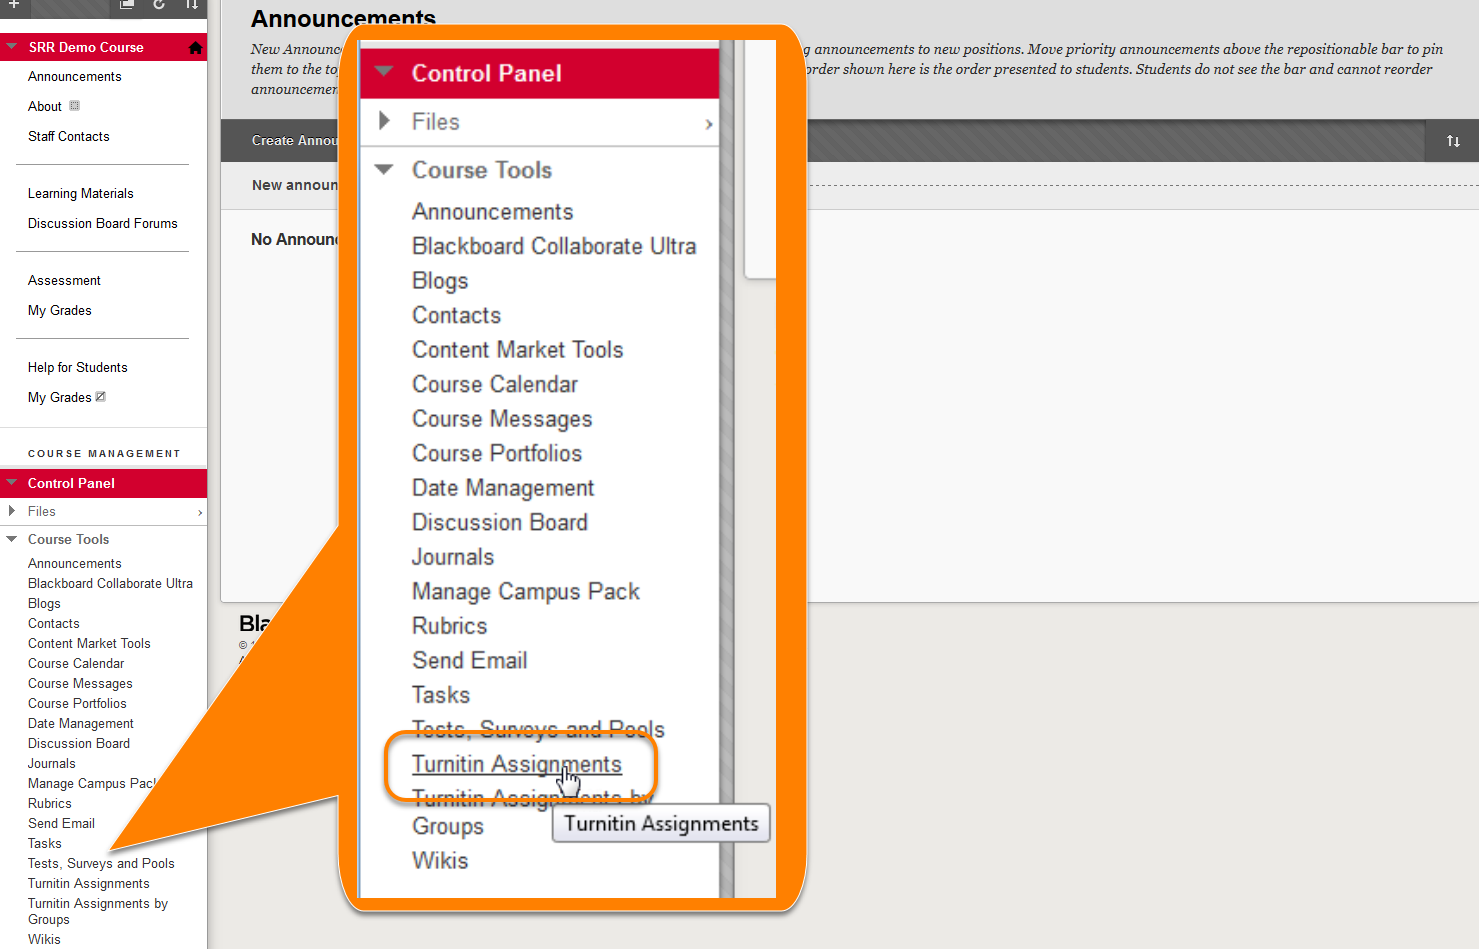Open Tests, Surveys and Pools in the left sidebar

tap(101, 863)
